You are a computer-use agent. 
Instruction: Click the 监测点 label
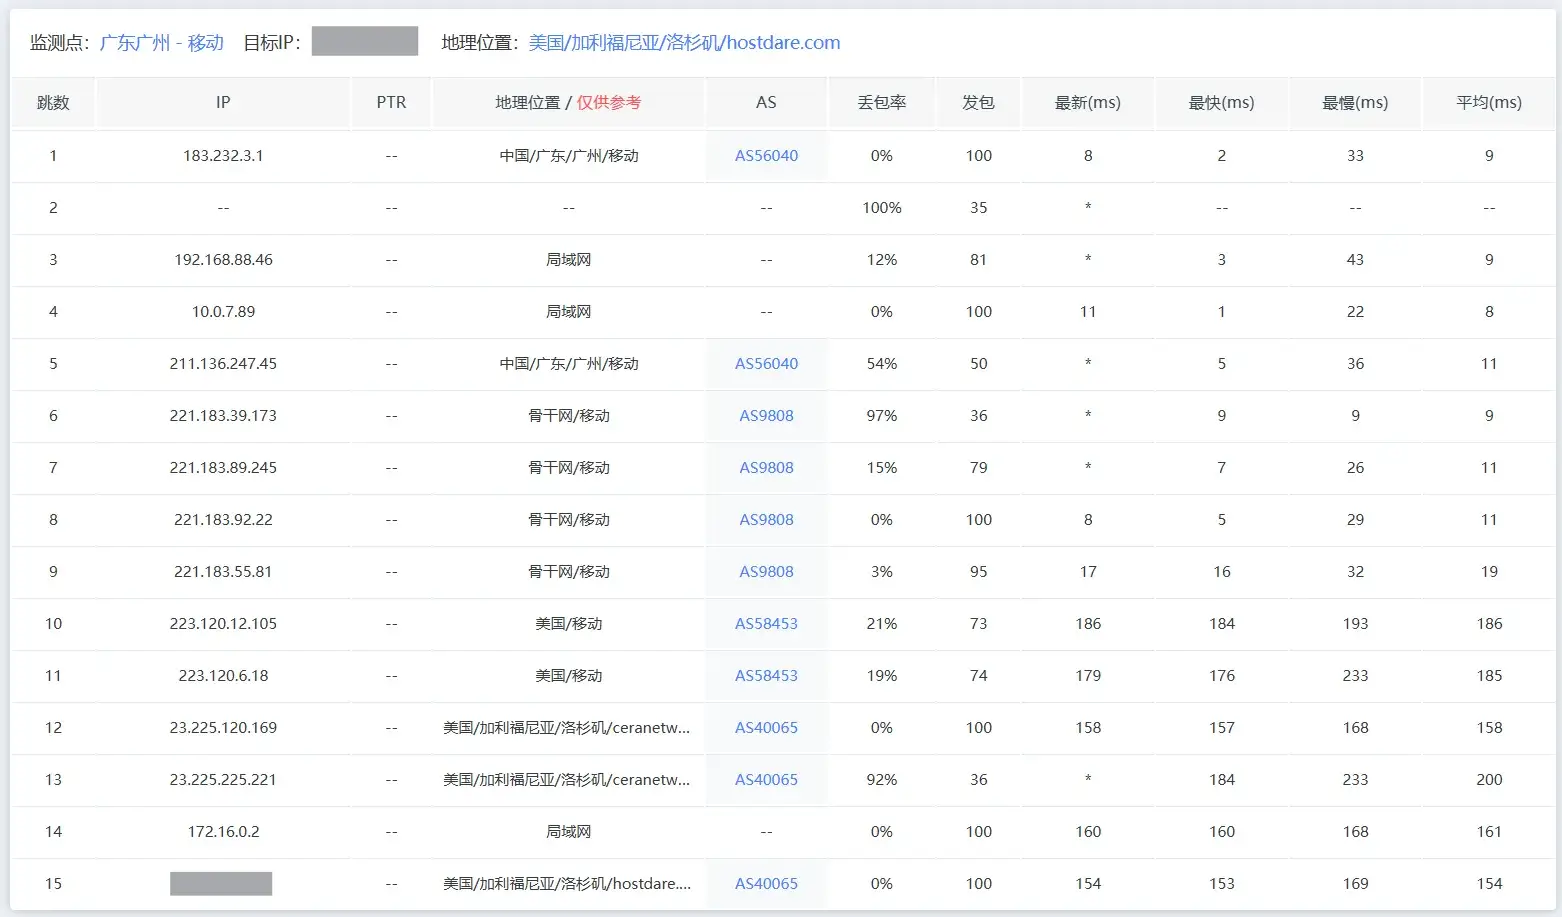60,43
